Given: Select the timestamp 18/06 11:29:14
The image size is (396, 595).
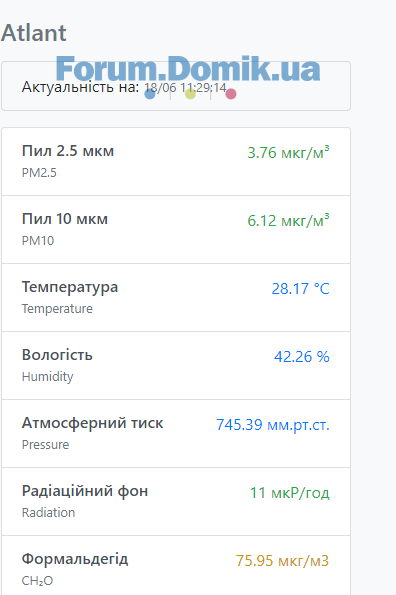Looking at the screenshot, I should point(185,88).
